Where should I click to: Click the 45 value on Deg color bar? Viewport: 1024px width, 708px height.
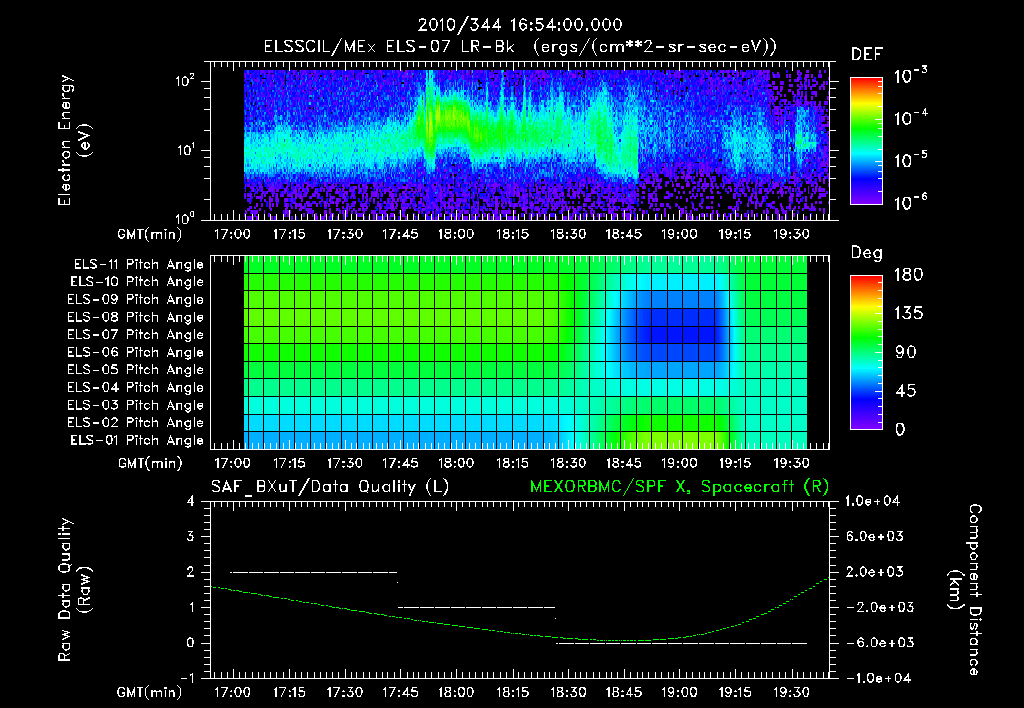click(x=905, y=391)
